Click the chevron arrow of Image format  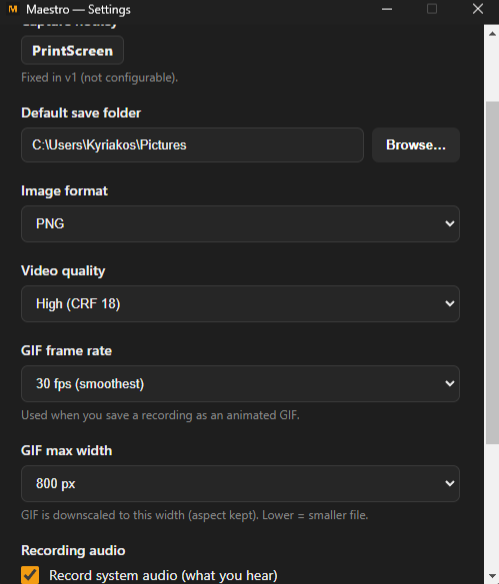449,223
